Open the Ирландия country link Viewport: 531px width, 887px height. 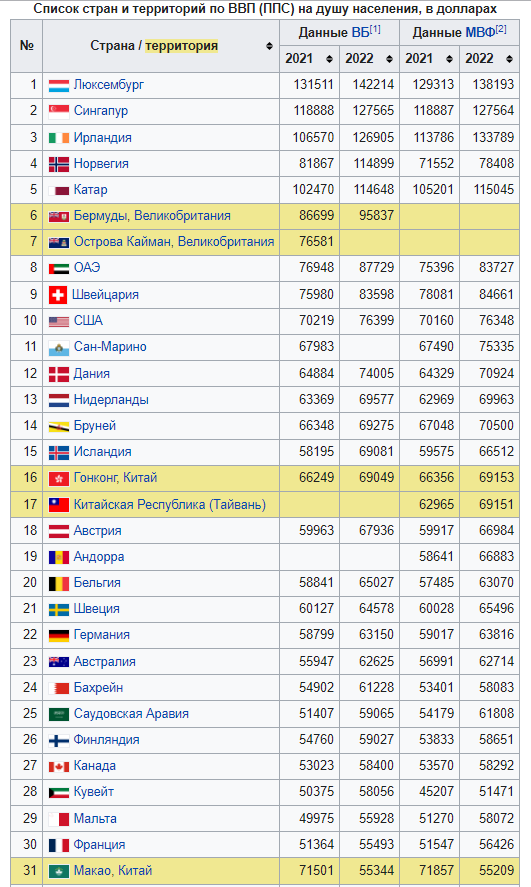[x=102, y=137]
